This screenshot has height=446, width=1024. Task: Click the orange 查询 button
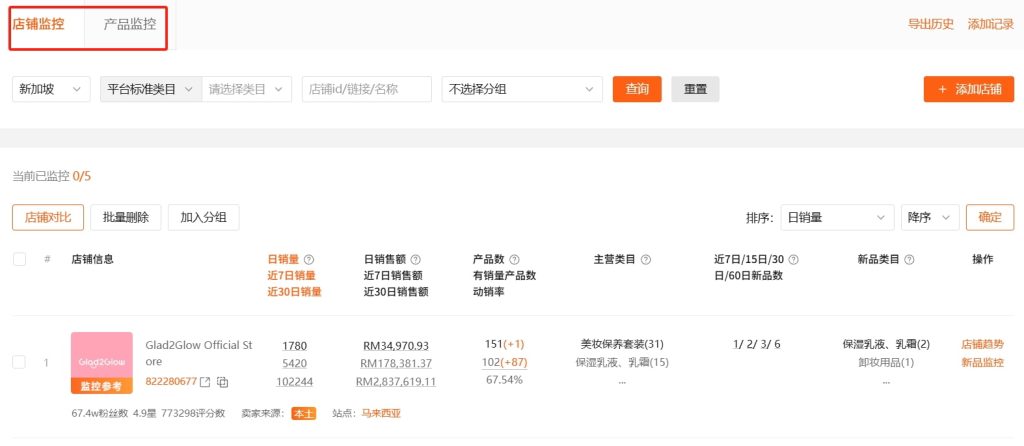(x=637, y=89)
